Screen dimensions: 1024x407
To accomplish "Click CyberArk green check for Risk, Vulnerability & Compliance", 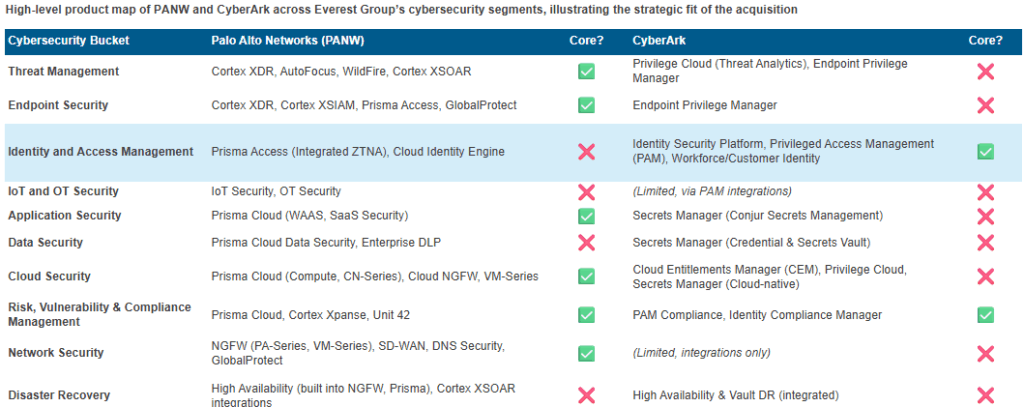I will 985,315.
